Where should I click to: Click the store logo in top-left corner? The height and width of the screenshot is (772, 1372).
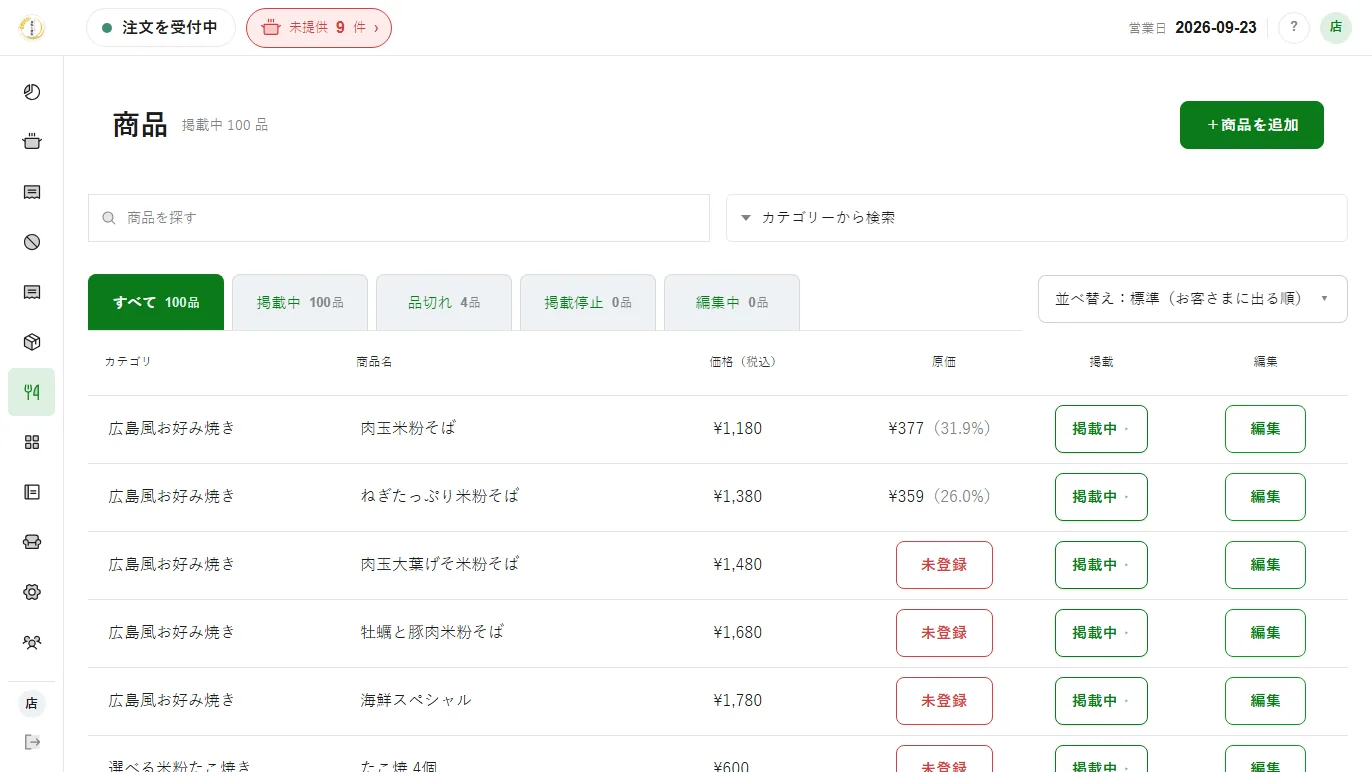click(32, 28)
